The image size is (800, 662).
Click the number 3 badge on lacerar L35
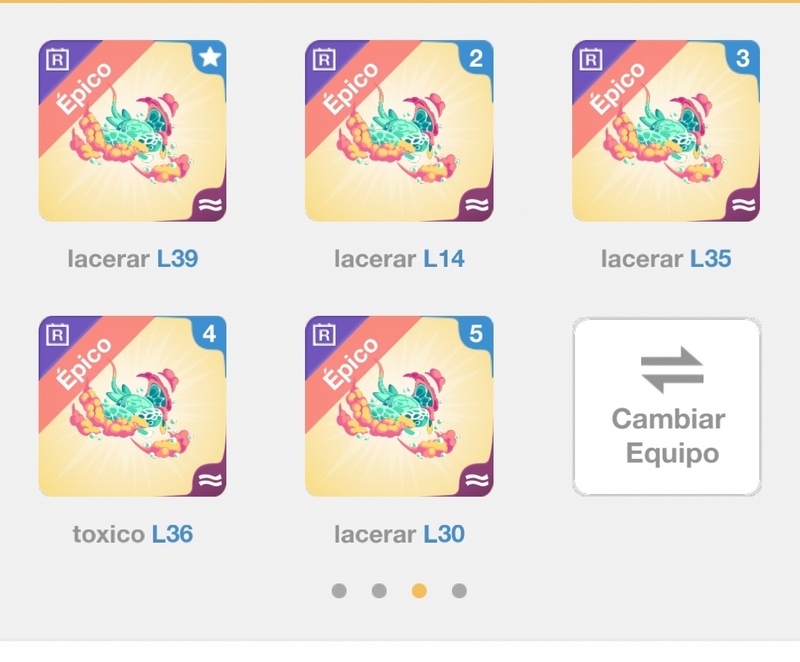click(743, 58)
